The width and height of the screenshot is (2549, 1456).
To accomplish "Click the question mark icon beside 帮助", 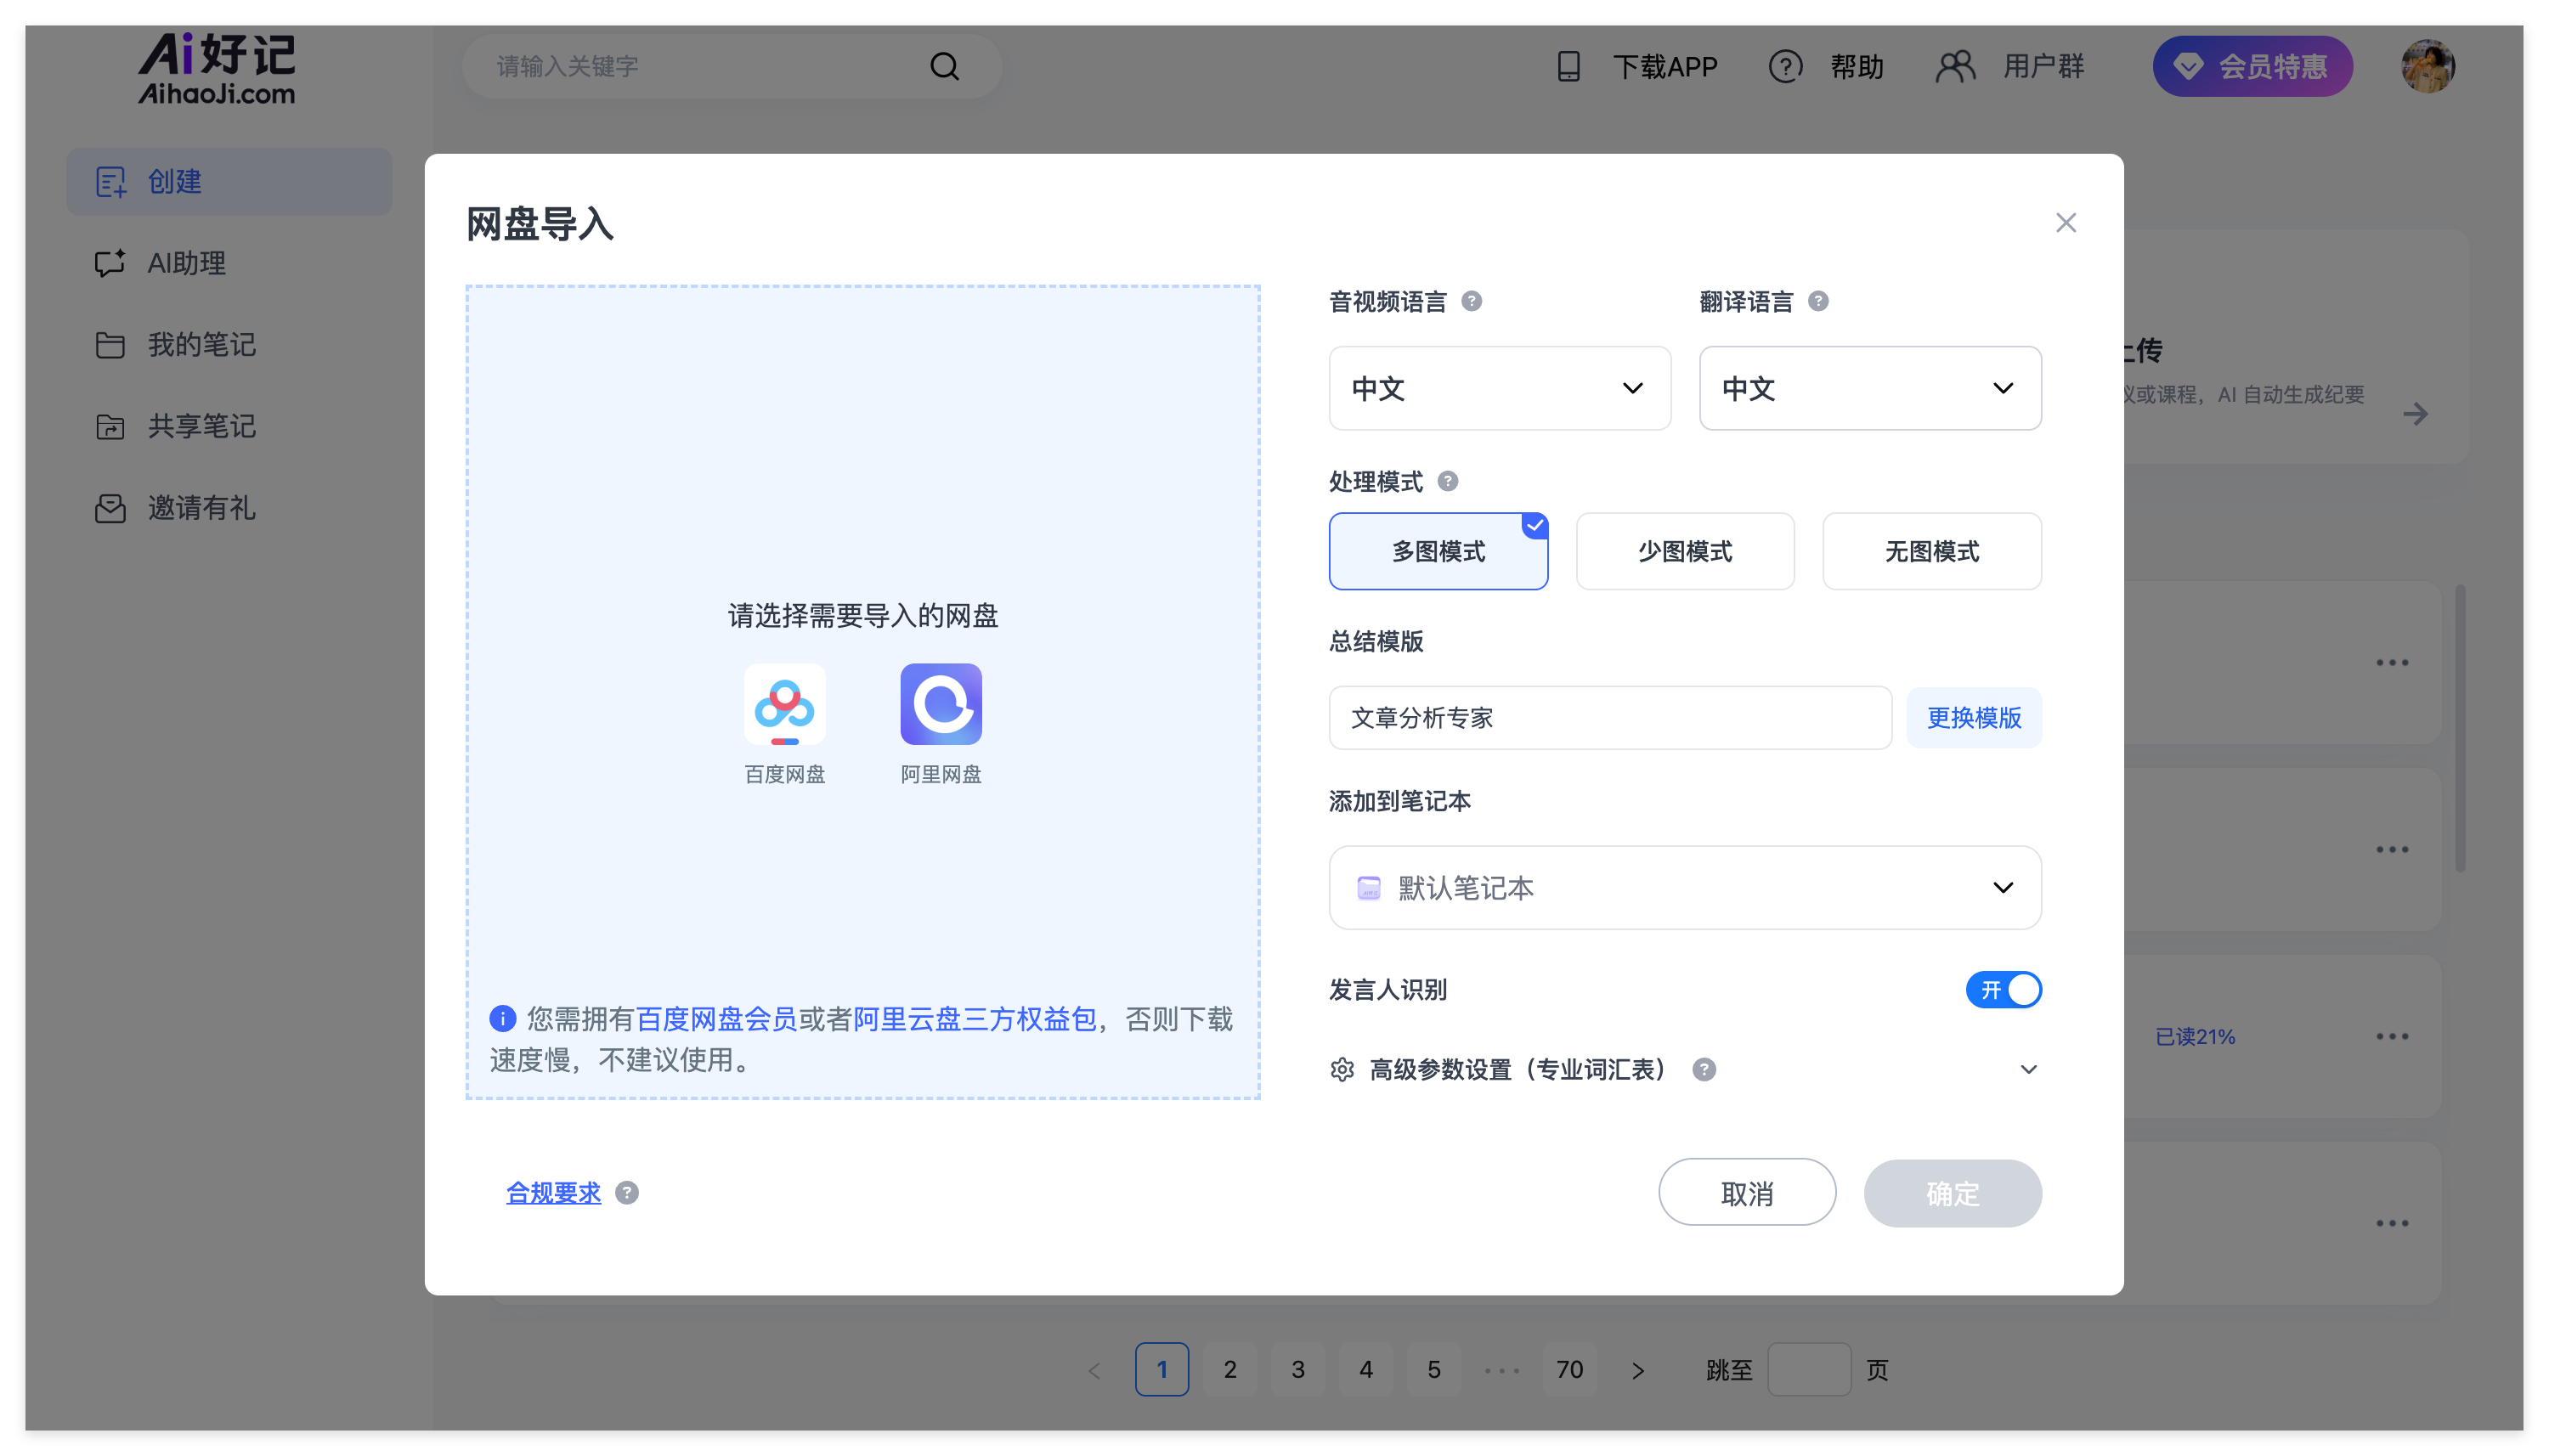I will tap(1784, 66).
